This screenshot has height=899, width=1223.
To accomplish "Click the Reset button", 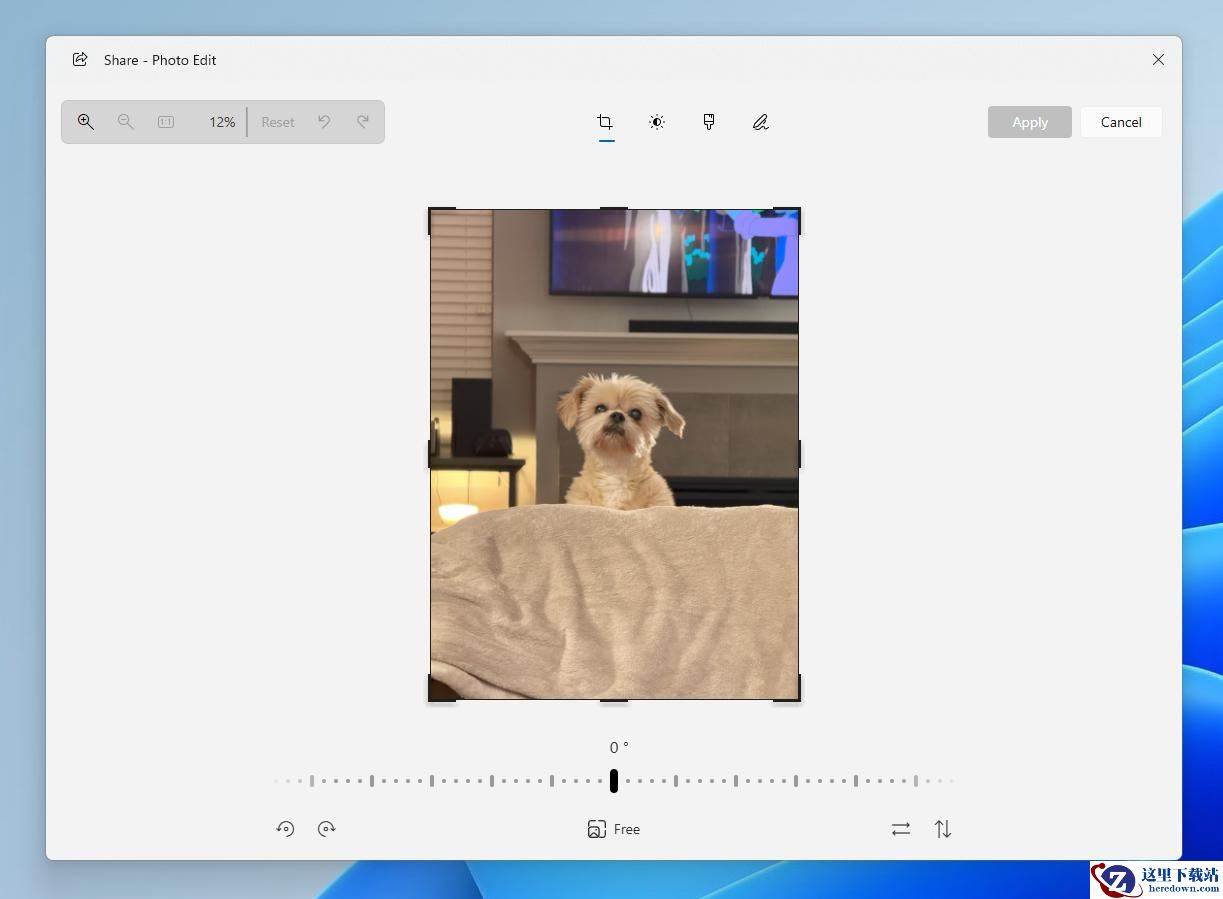I will 278,122.
